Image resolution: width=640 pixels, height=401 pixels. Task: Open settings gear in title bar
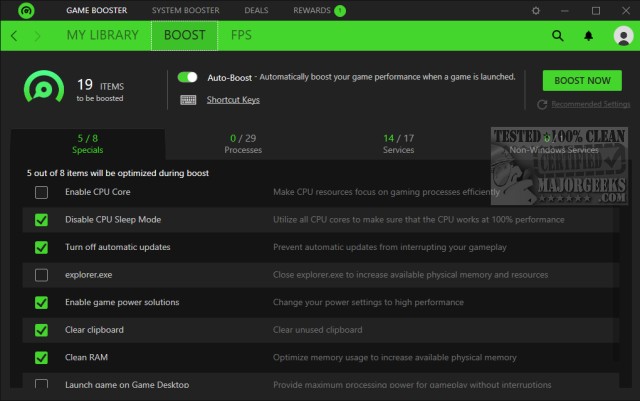point(536,11)
